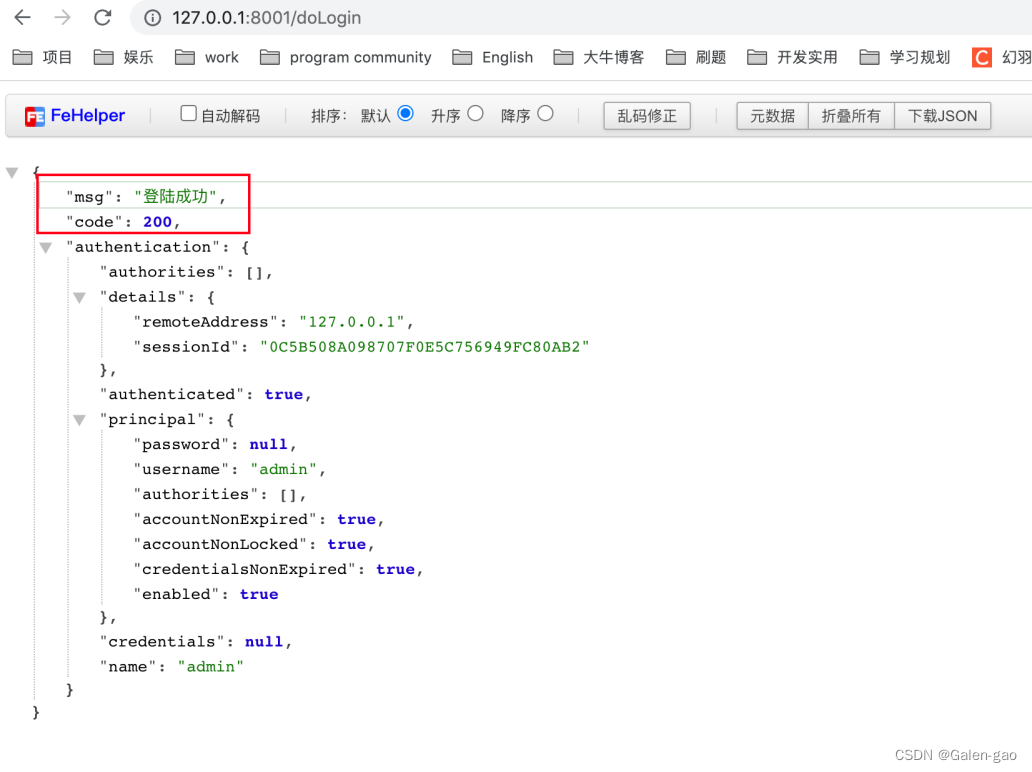Open the 刷题 bookmarks folder

click(x=696, y=57)
